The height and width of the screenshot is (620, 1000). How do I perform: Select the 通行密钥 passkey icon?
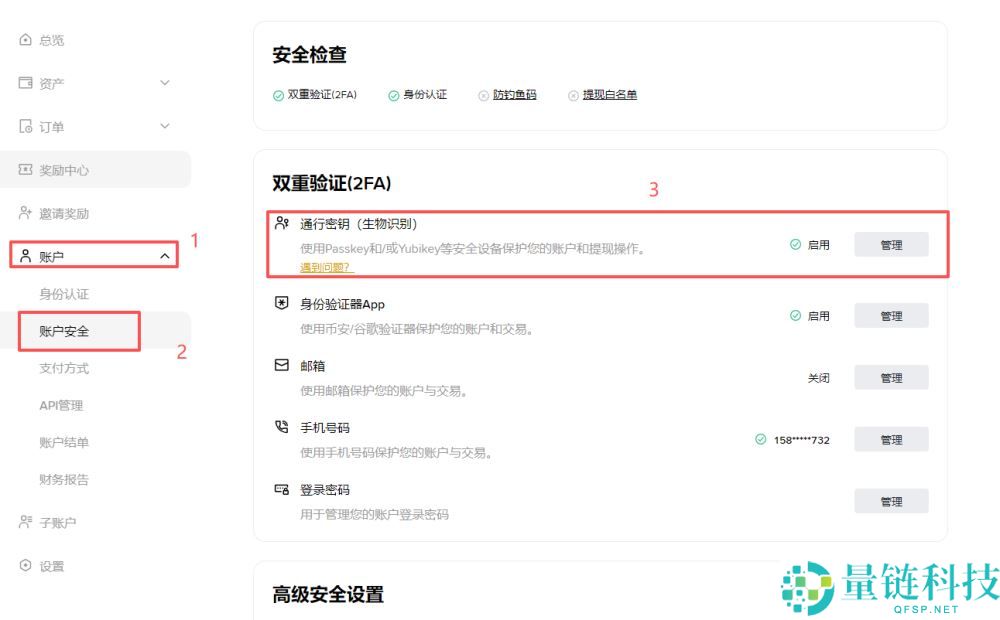tap(281, 222)
